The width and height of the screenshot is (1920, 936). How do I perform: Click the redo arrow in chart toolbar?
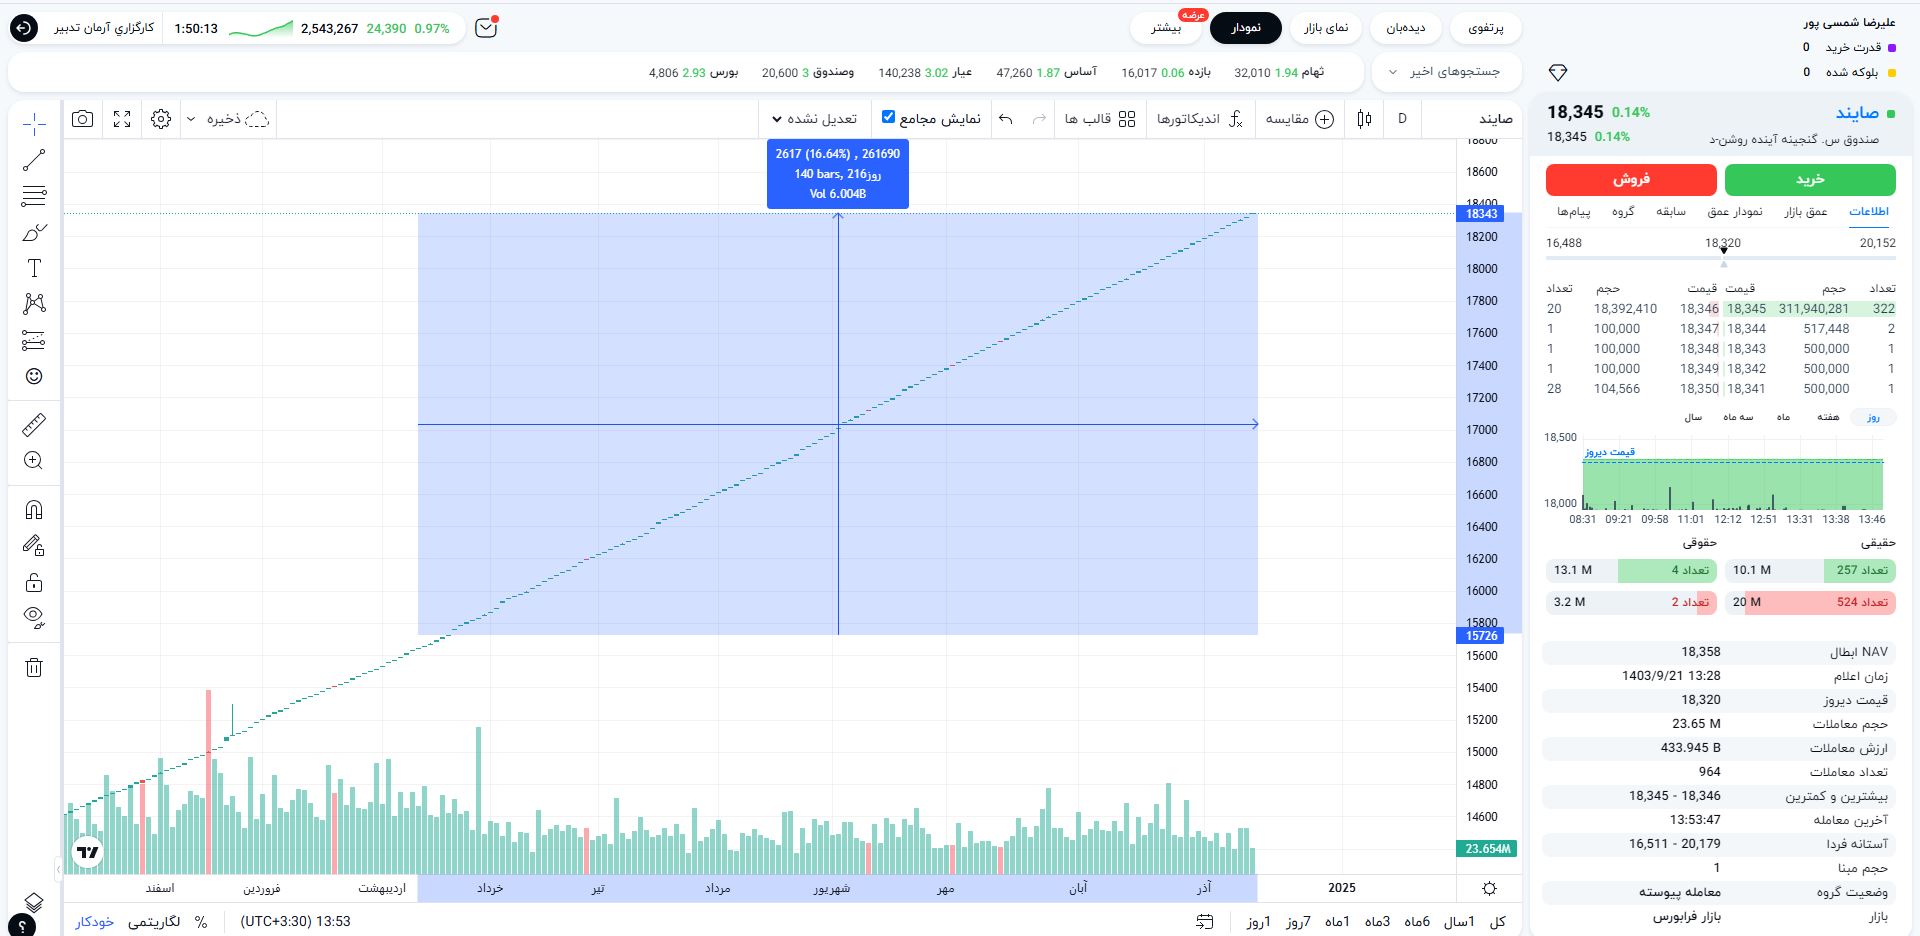point(1039,119)
